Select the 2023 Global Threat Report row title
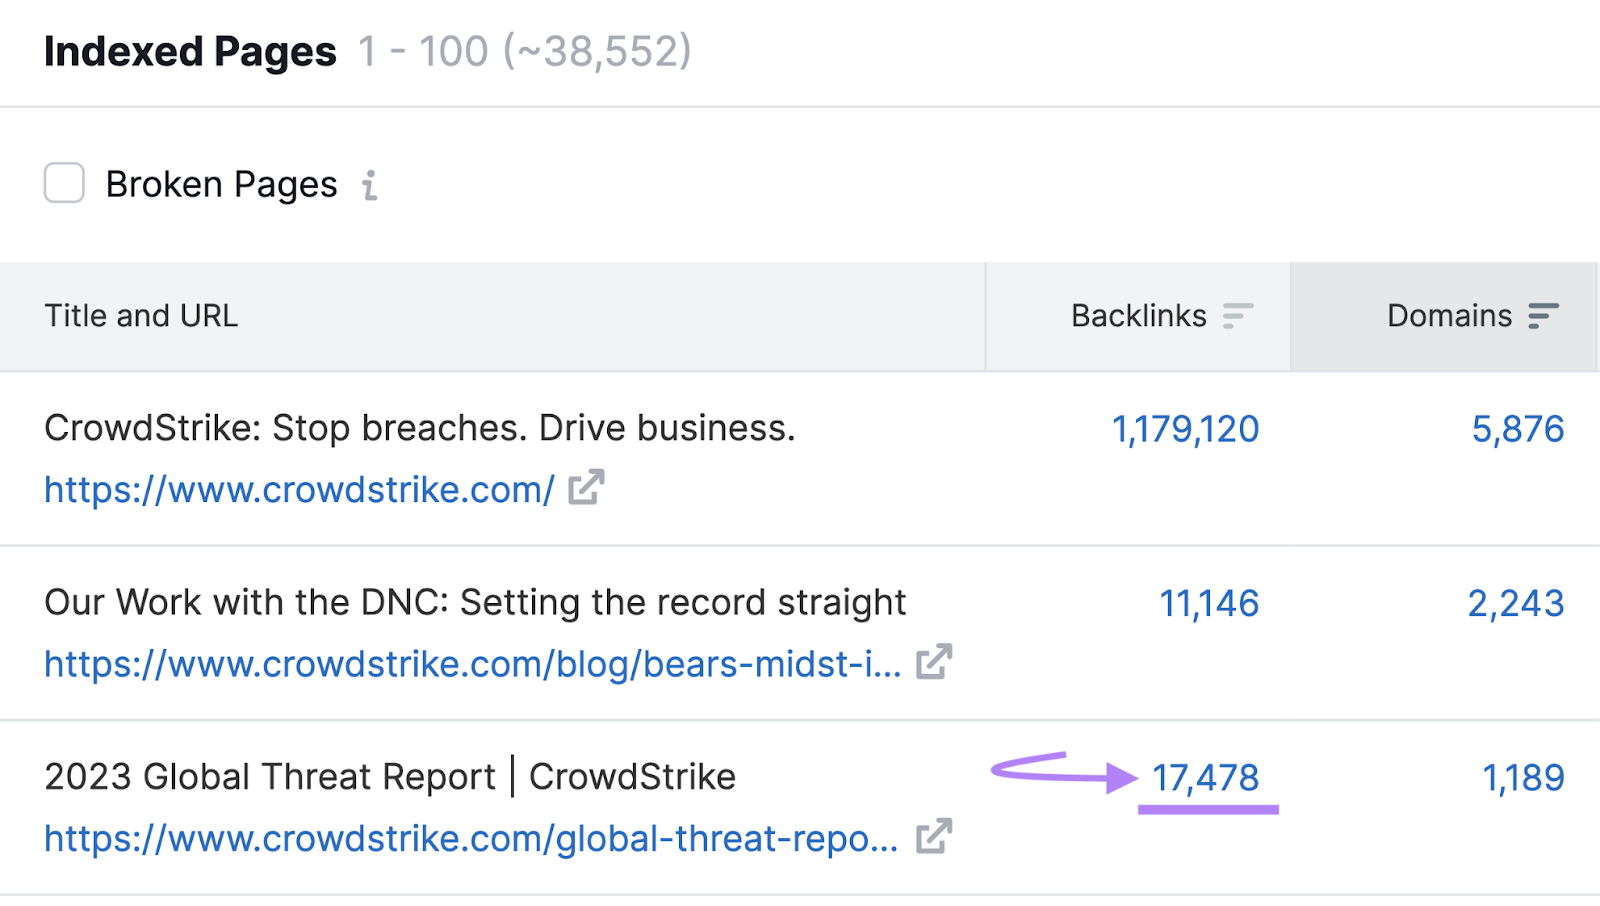The height and width of the screenshot is (906, 1600). pos(390,776)
